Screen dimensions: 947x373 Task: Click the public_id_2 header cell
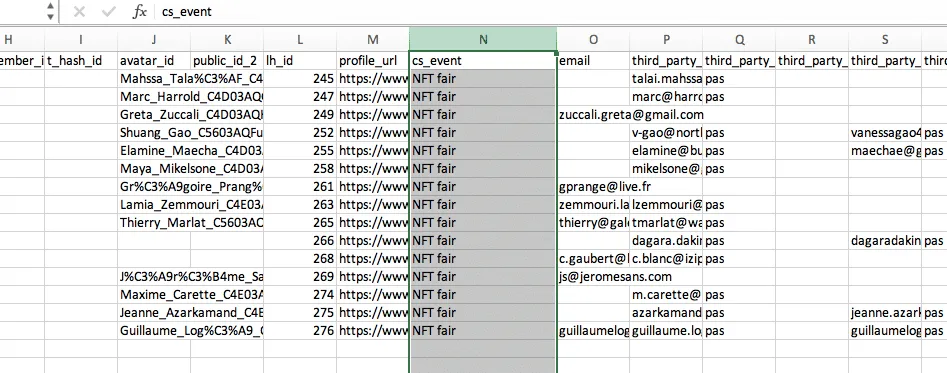click(x=227, y=60)
